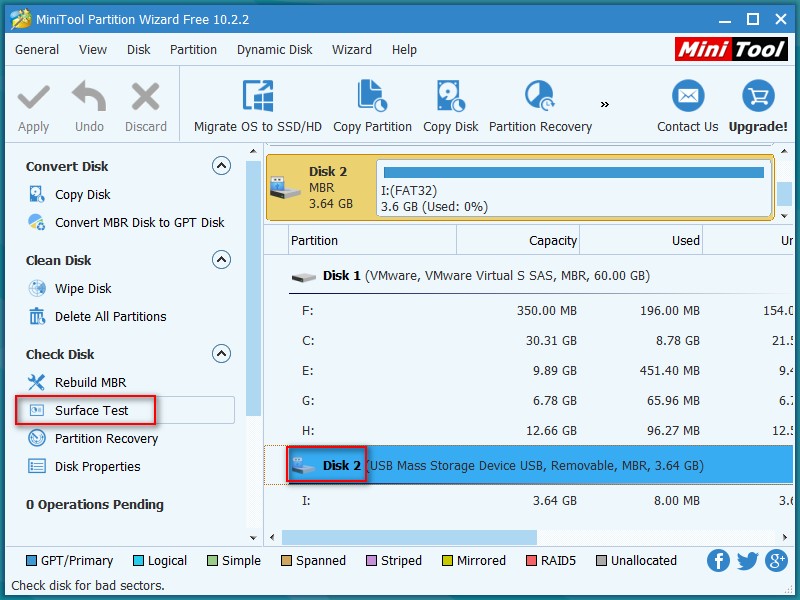Open the Partition menu
800x600 pixels.
click(x=193, y=49)
